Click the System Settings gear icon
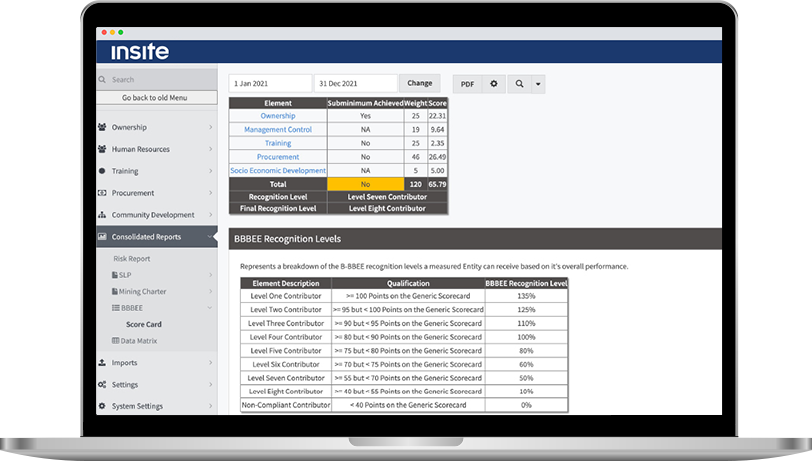Screen dimensions: 812x461 coord(103,406)
